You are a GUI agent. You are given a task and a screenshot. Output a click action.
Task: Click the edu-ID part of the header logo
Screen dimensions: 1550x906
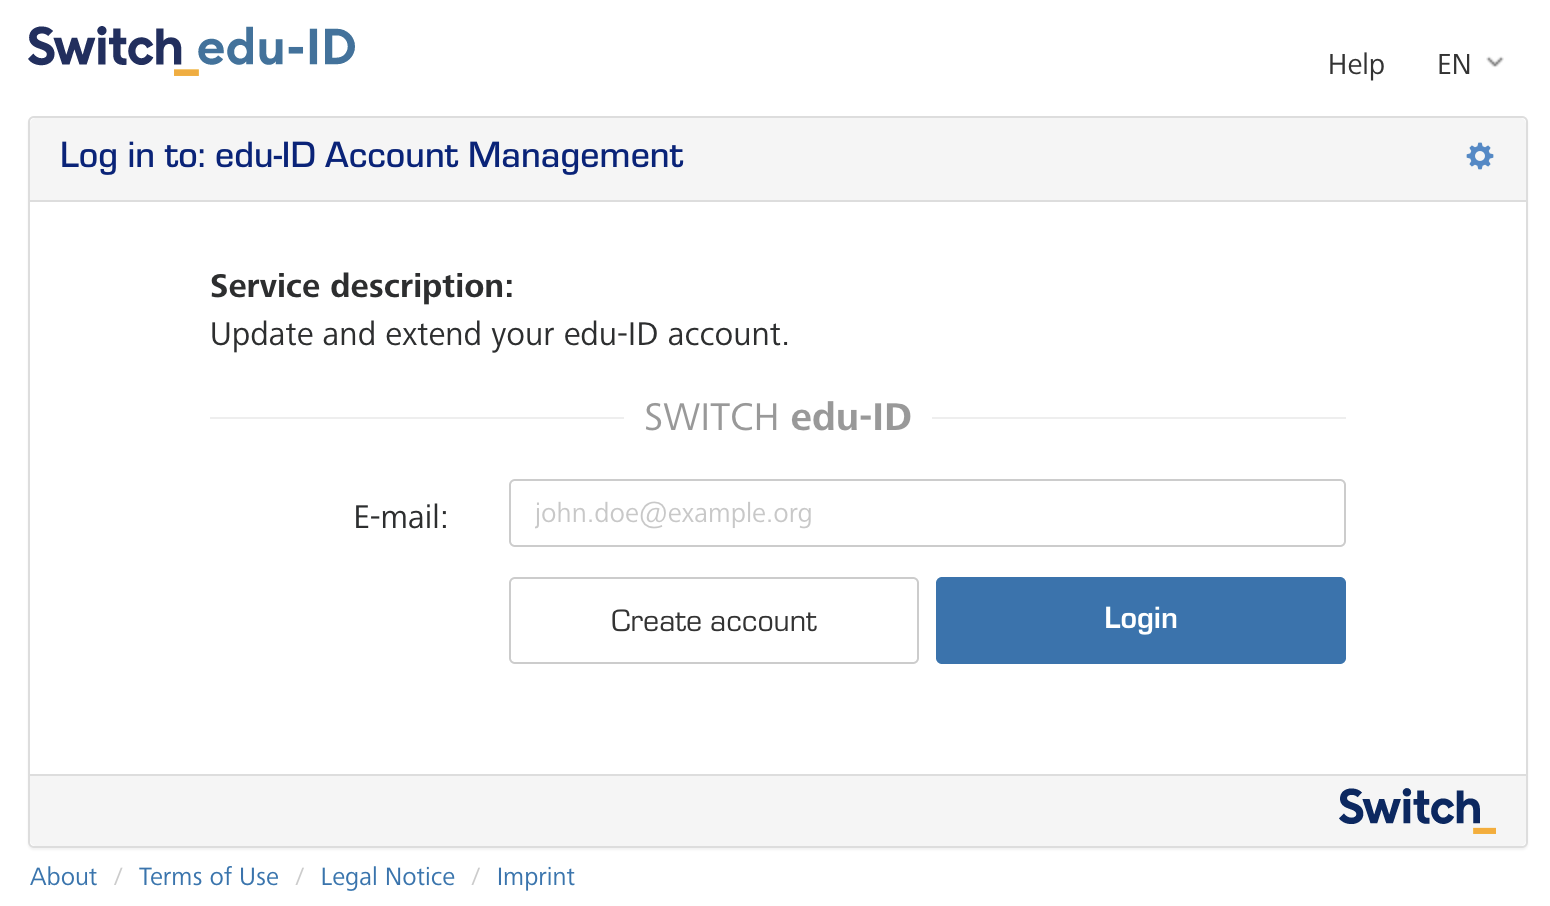point(277,48)
